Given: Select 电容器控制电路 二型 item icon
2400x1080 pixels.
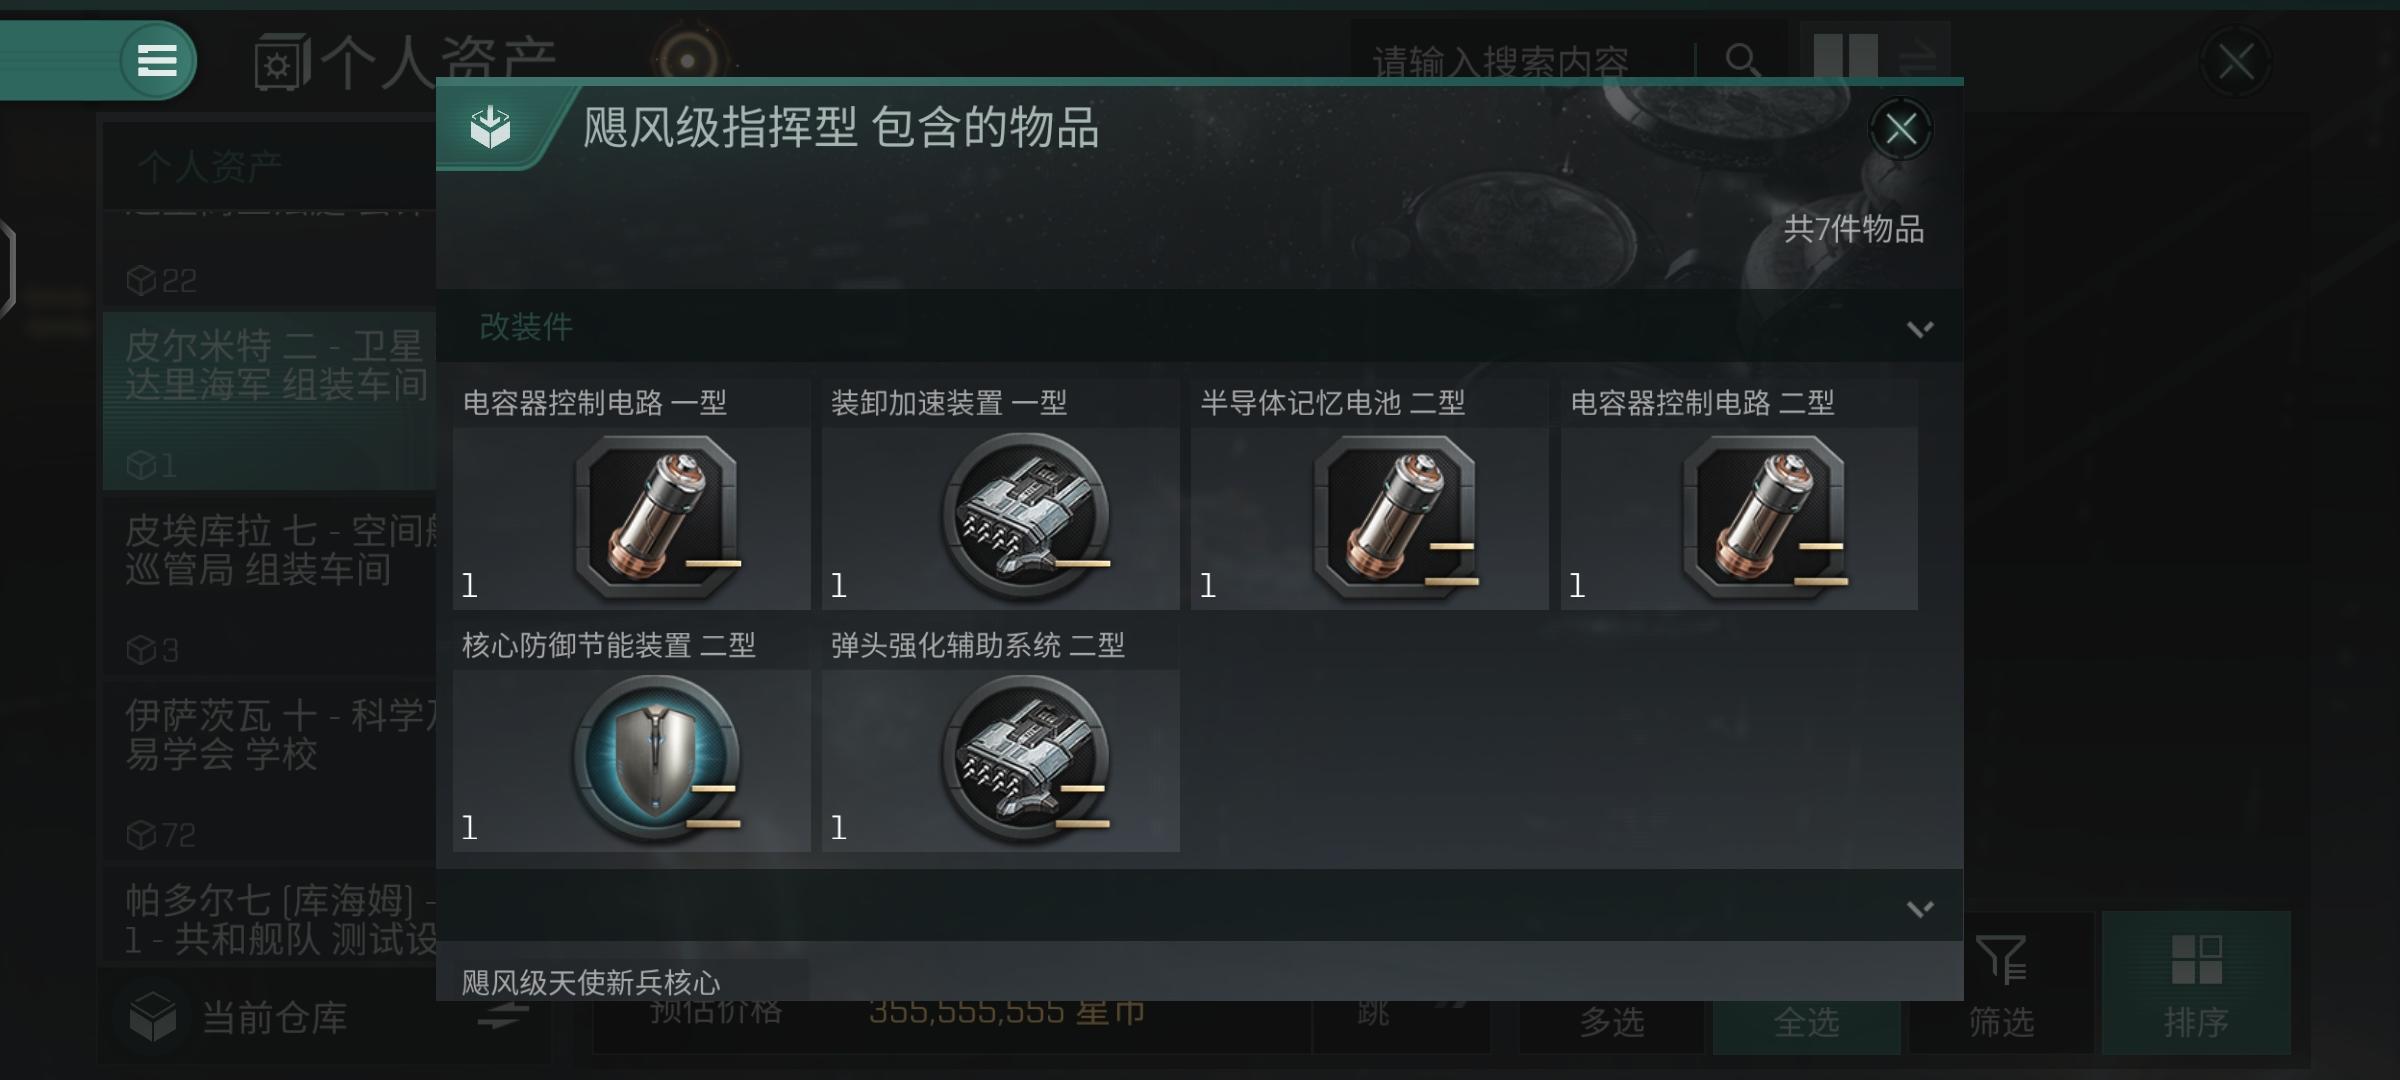Looking at the screenshot, I should click(1765, 517).
